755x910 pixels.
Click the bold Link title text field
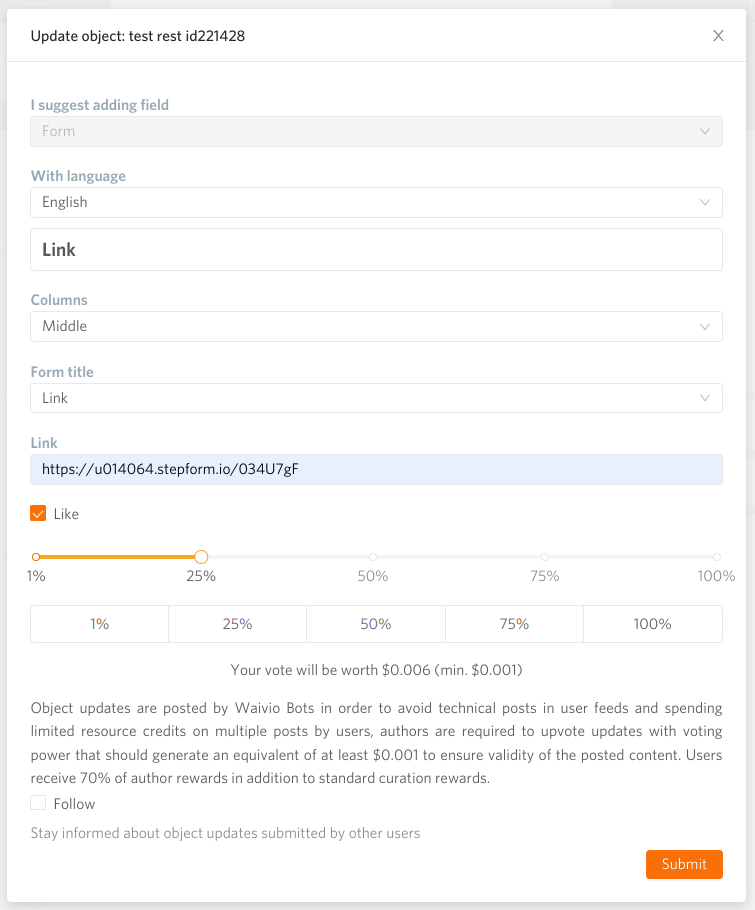[x=376, y=250]
